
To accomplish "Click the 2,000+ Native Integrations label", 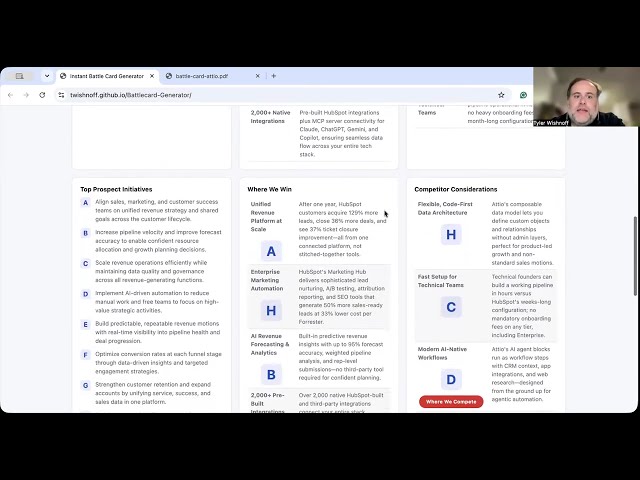I will tap(270, 117).
